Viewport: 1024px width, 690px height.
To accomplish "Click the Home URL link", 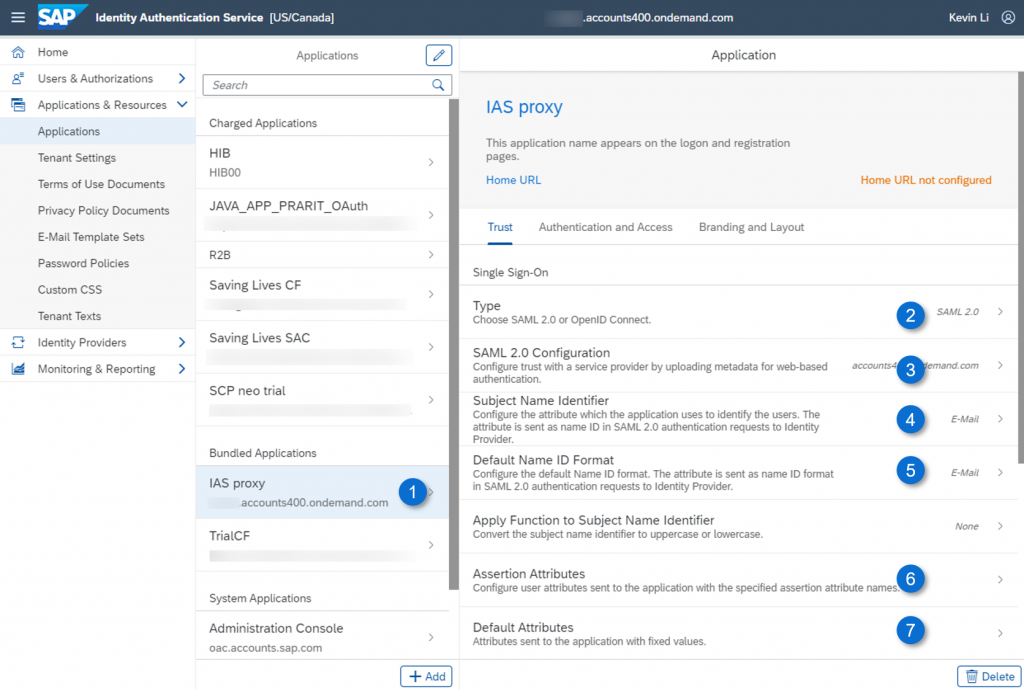I will point(513,180).
